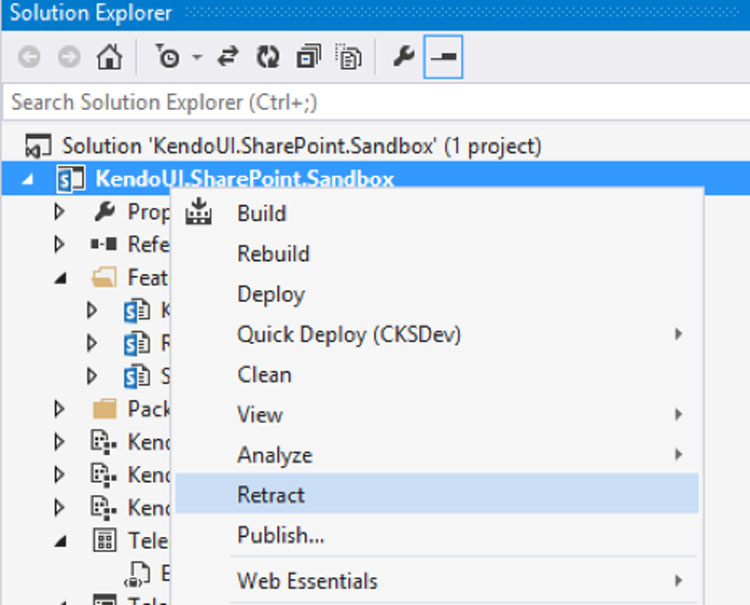Choose Publish... from the context menu

point(437,535)
